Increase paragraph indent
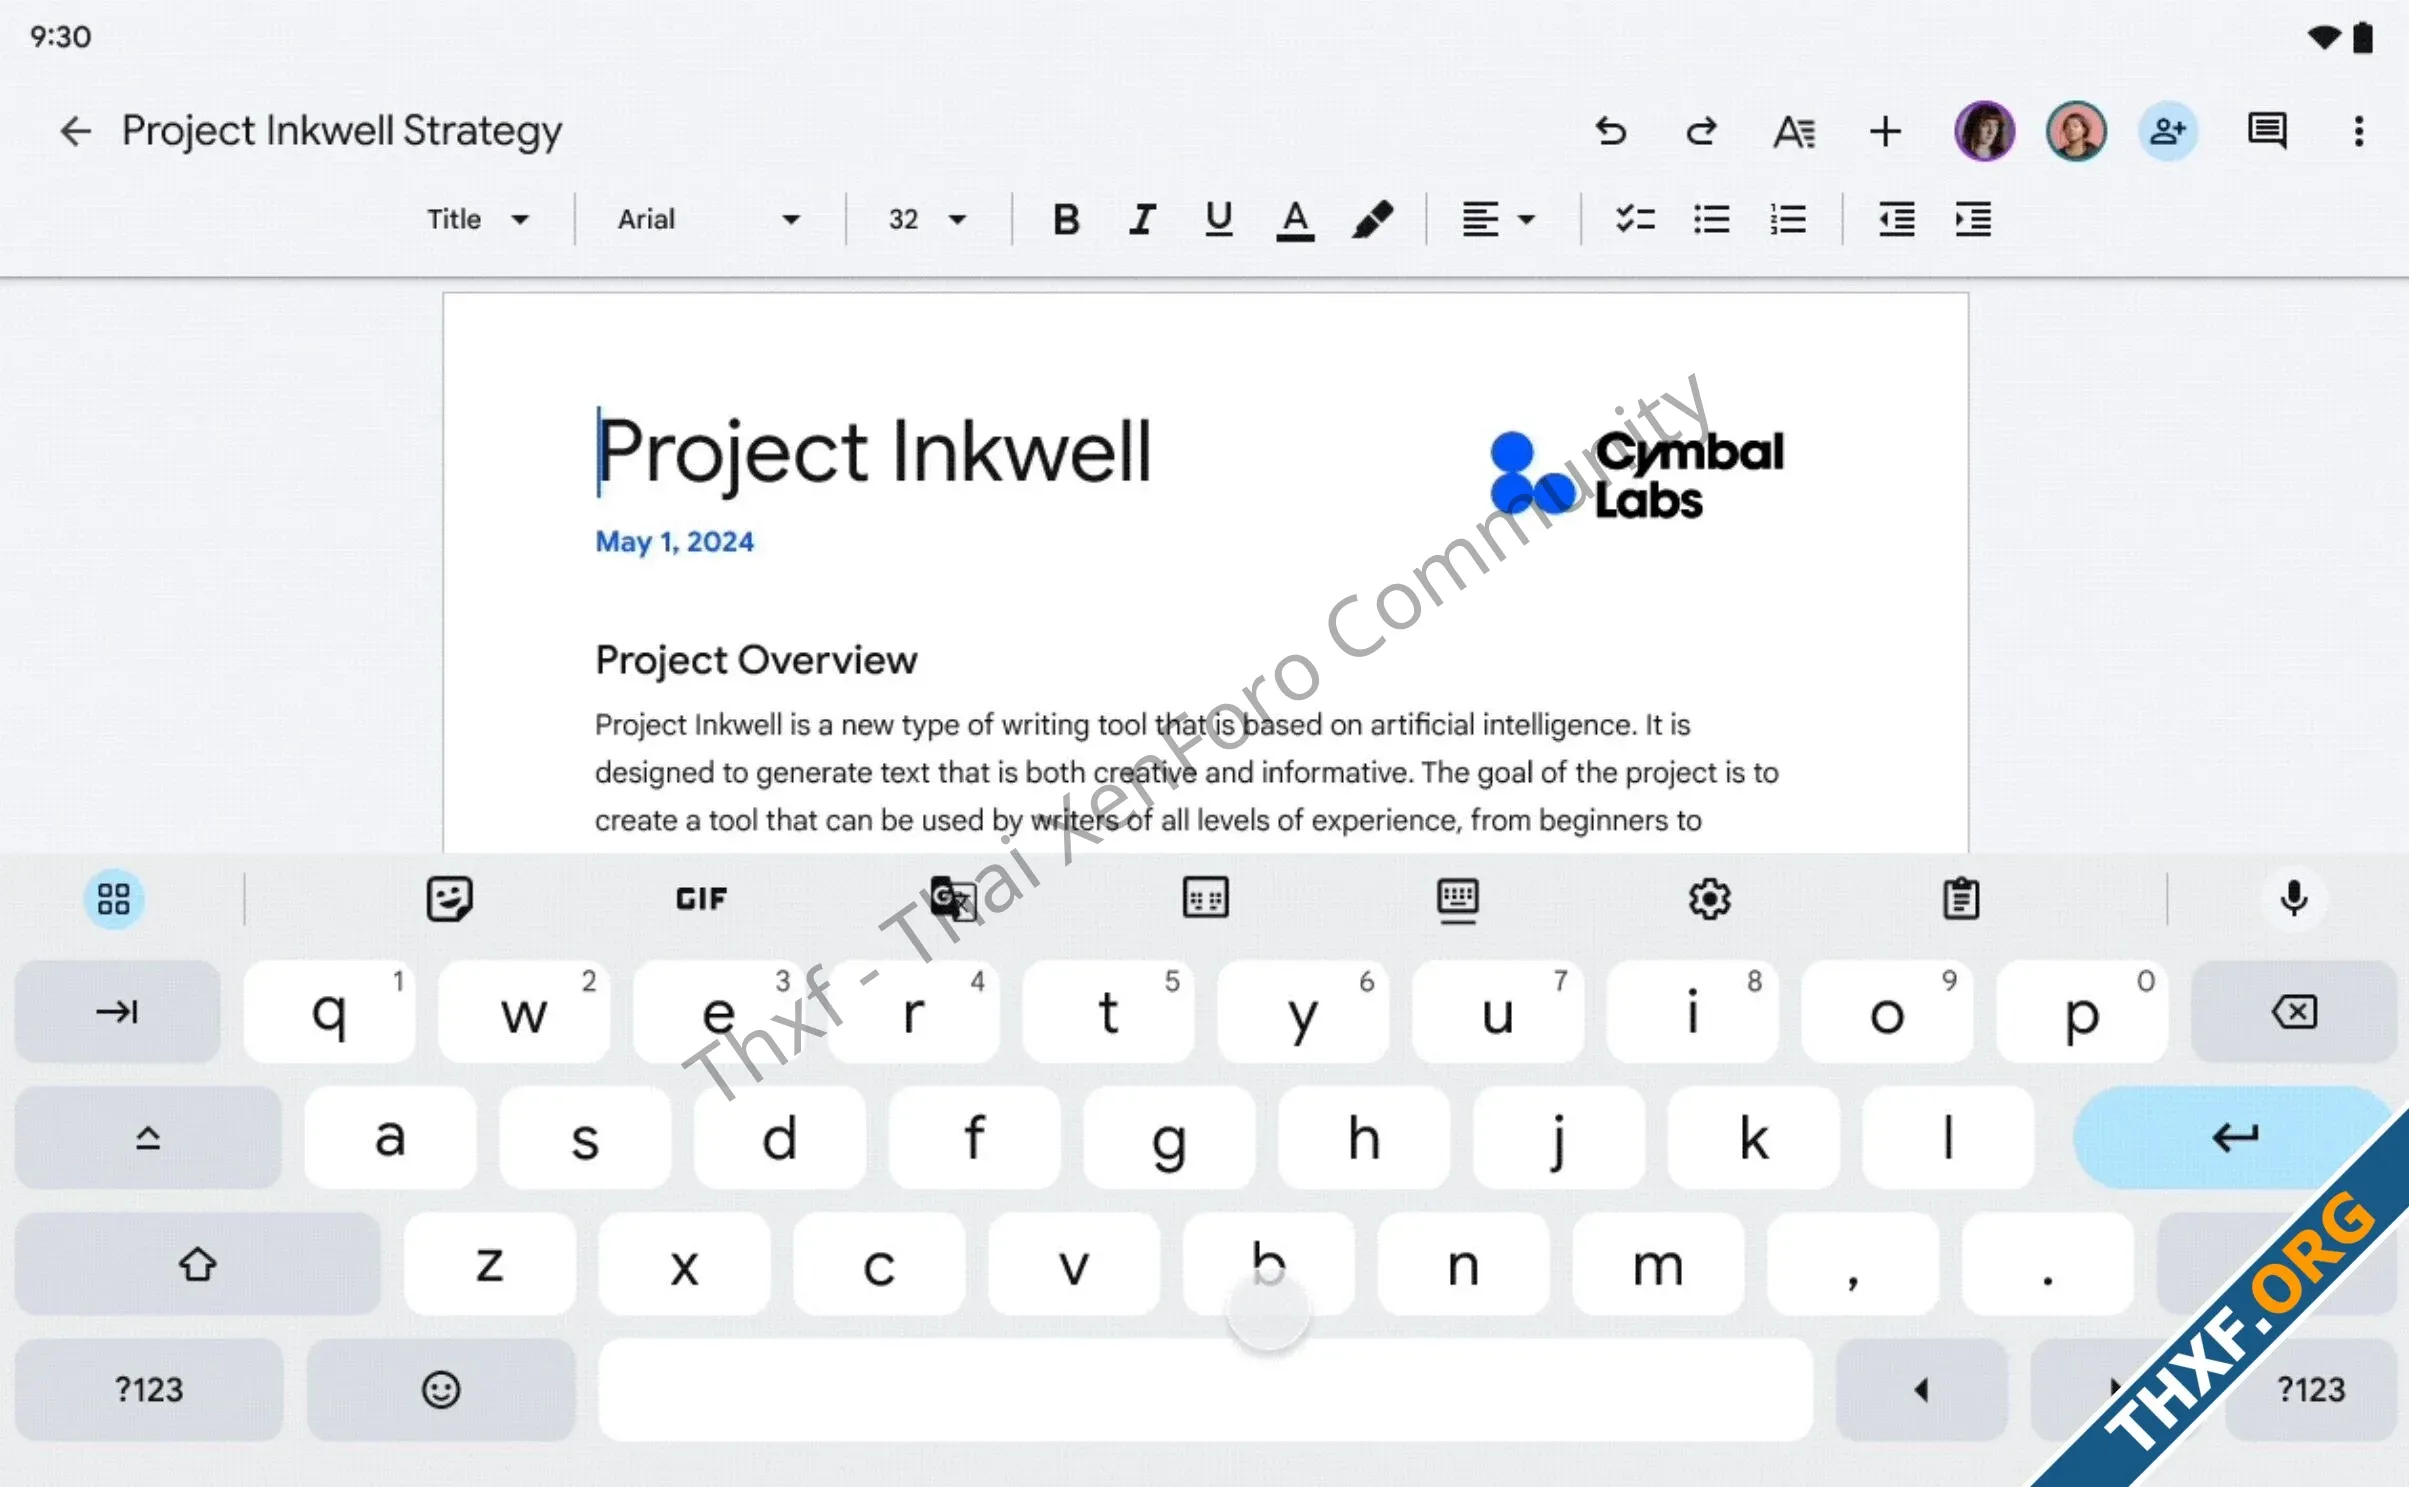The image size is (2409, 1487). pyautogui.click(x=1973, y=219)
